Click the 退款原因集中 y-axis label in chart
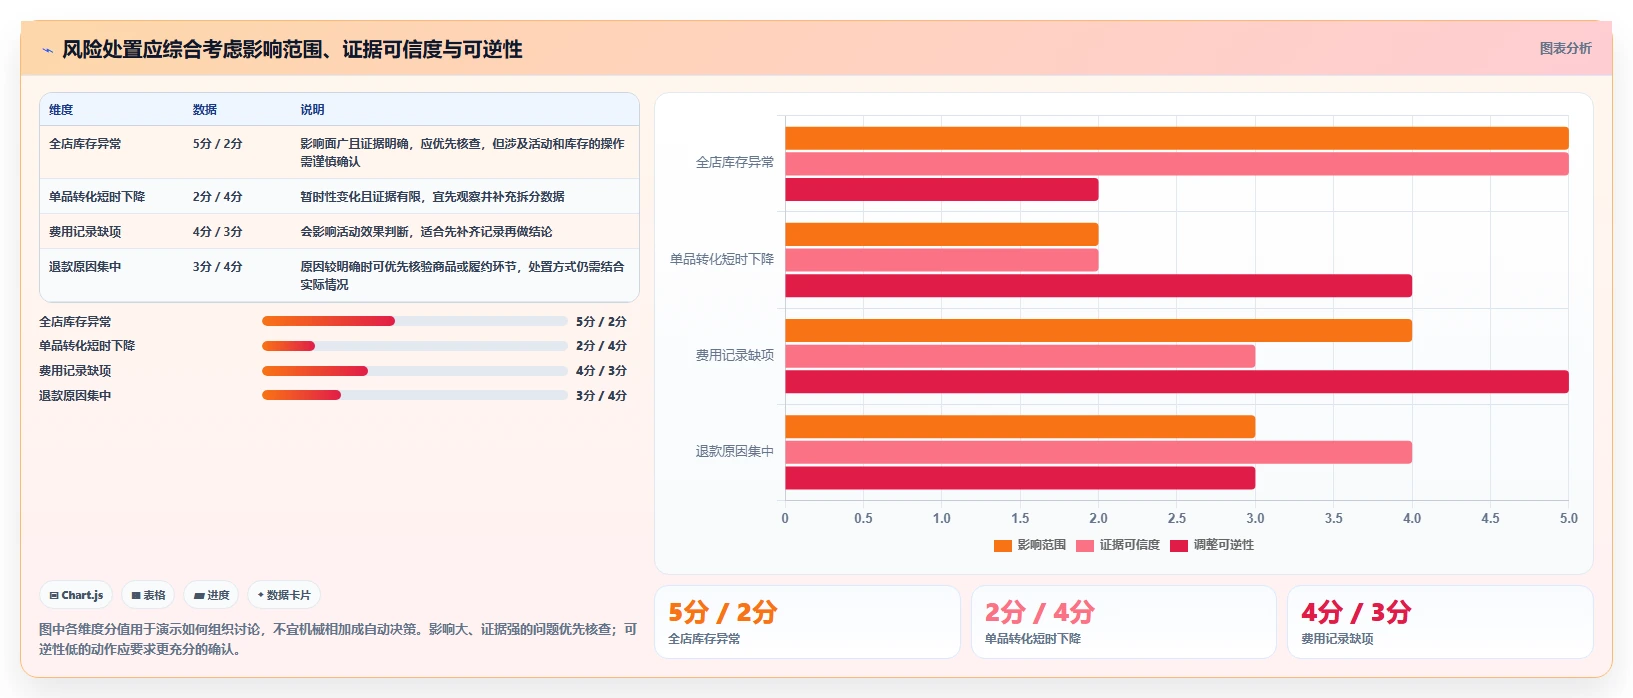Screen dimensions: 1633x698 735,452
